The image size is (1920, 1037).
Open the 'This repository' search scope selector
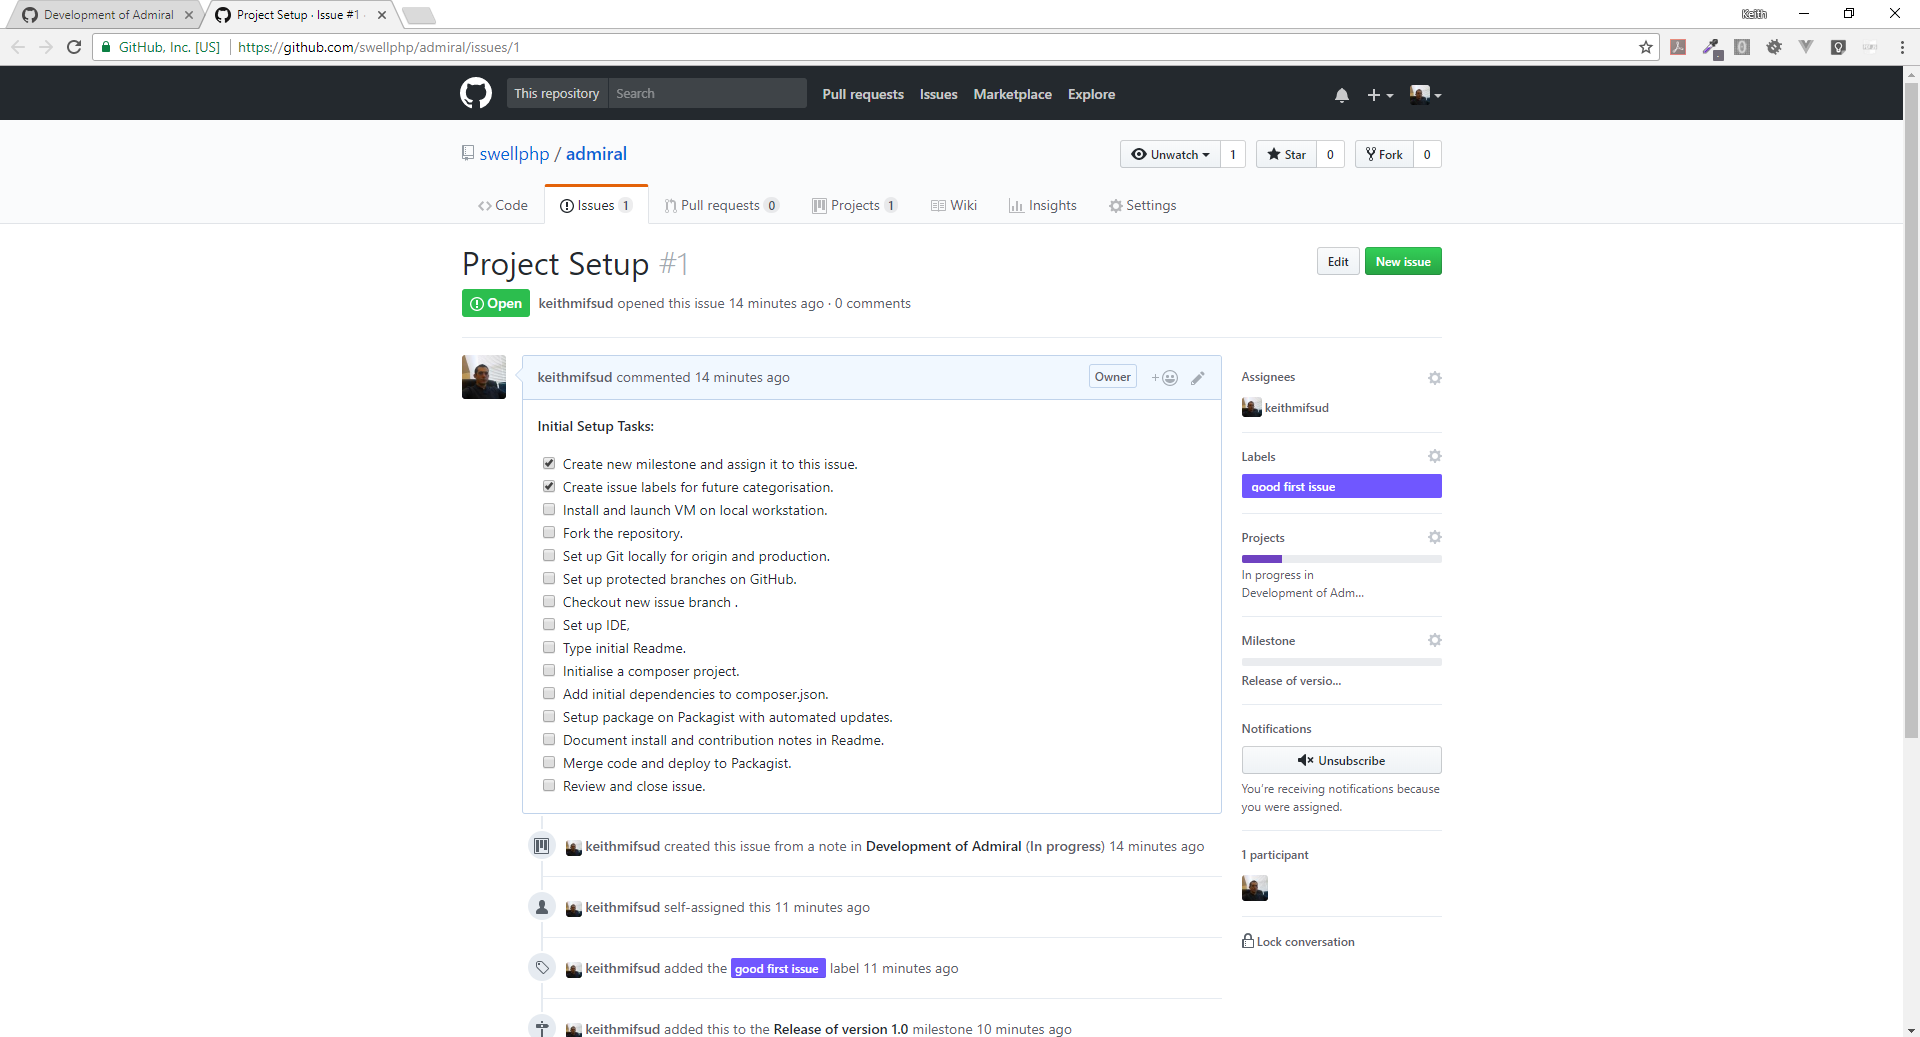(x=556, y=93)
